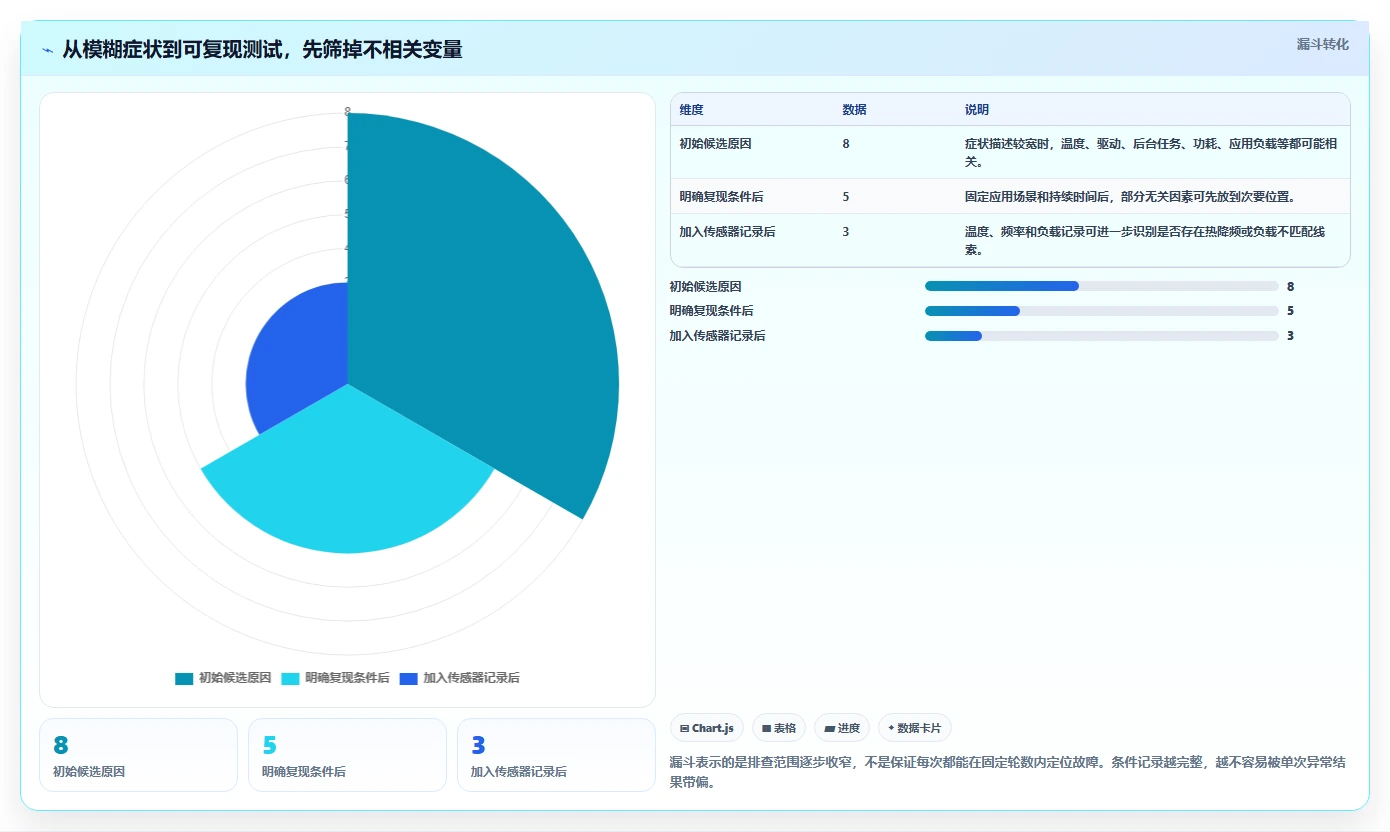This screenshot has height=832, width=1390.
Task: Click description starting 固定应用场景
Action: [1130, 197]
